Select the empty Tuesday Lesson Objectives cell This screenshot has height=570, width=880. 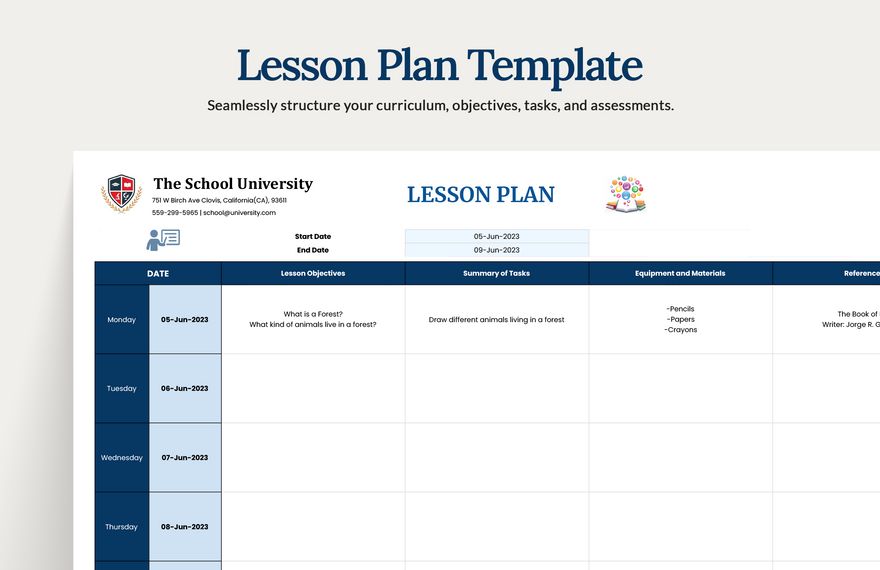click(313, 388)
